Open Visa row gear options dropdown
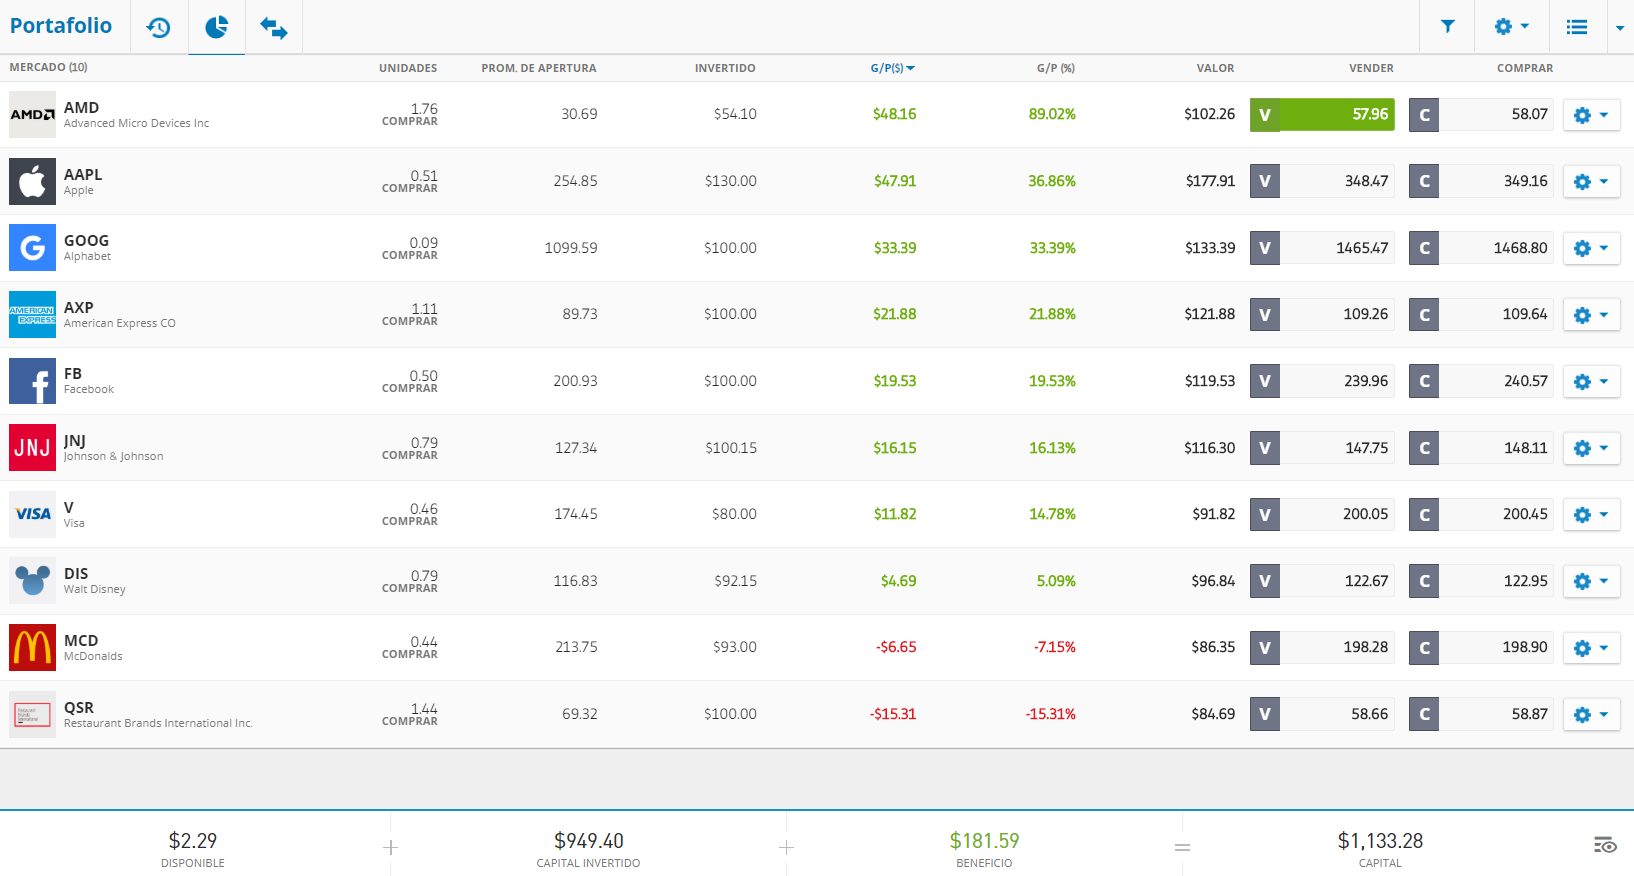This screenshot has width=1634, height=876. coord(1591,514)
